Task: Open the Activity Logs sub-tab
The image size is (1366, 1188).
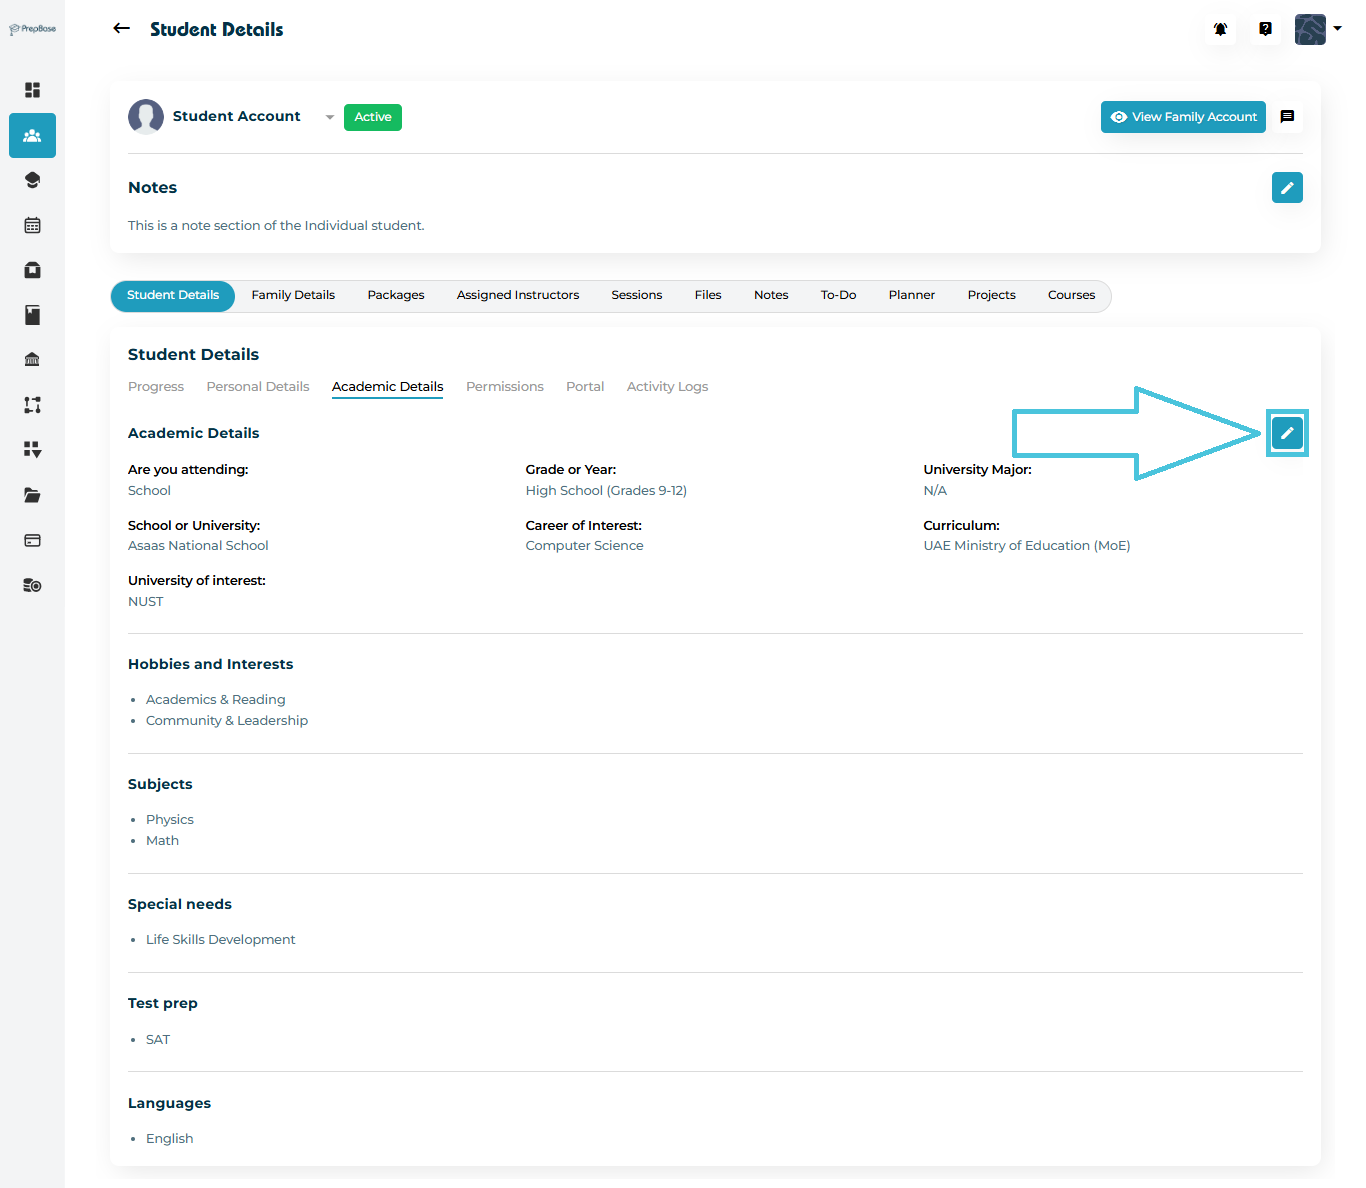Action: (x=667, y=387)
